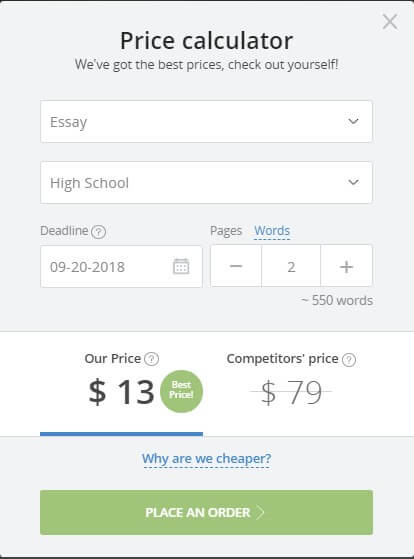The width and height of the screenshot is (414, 559).
Task: Increase page count with plus button
Action: [x=346, y=266]
